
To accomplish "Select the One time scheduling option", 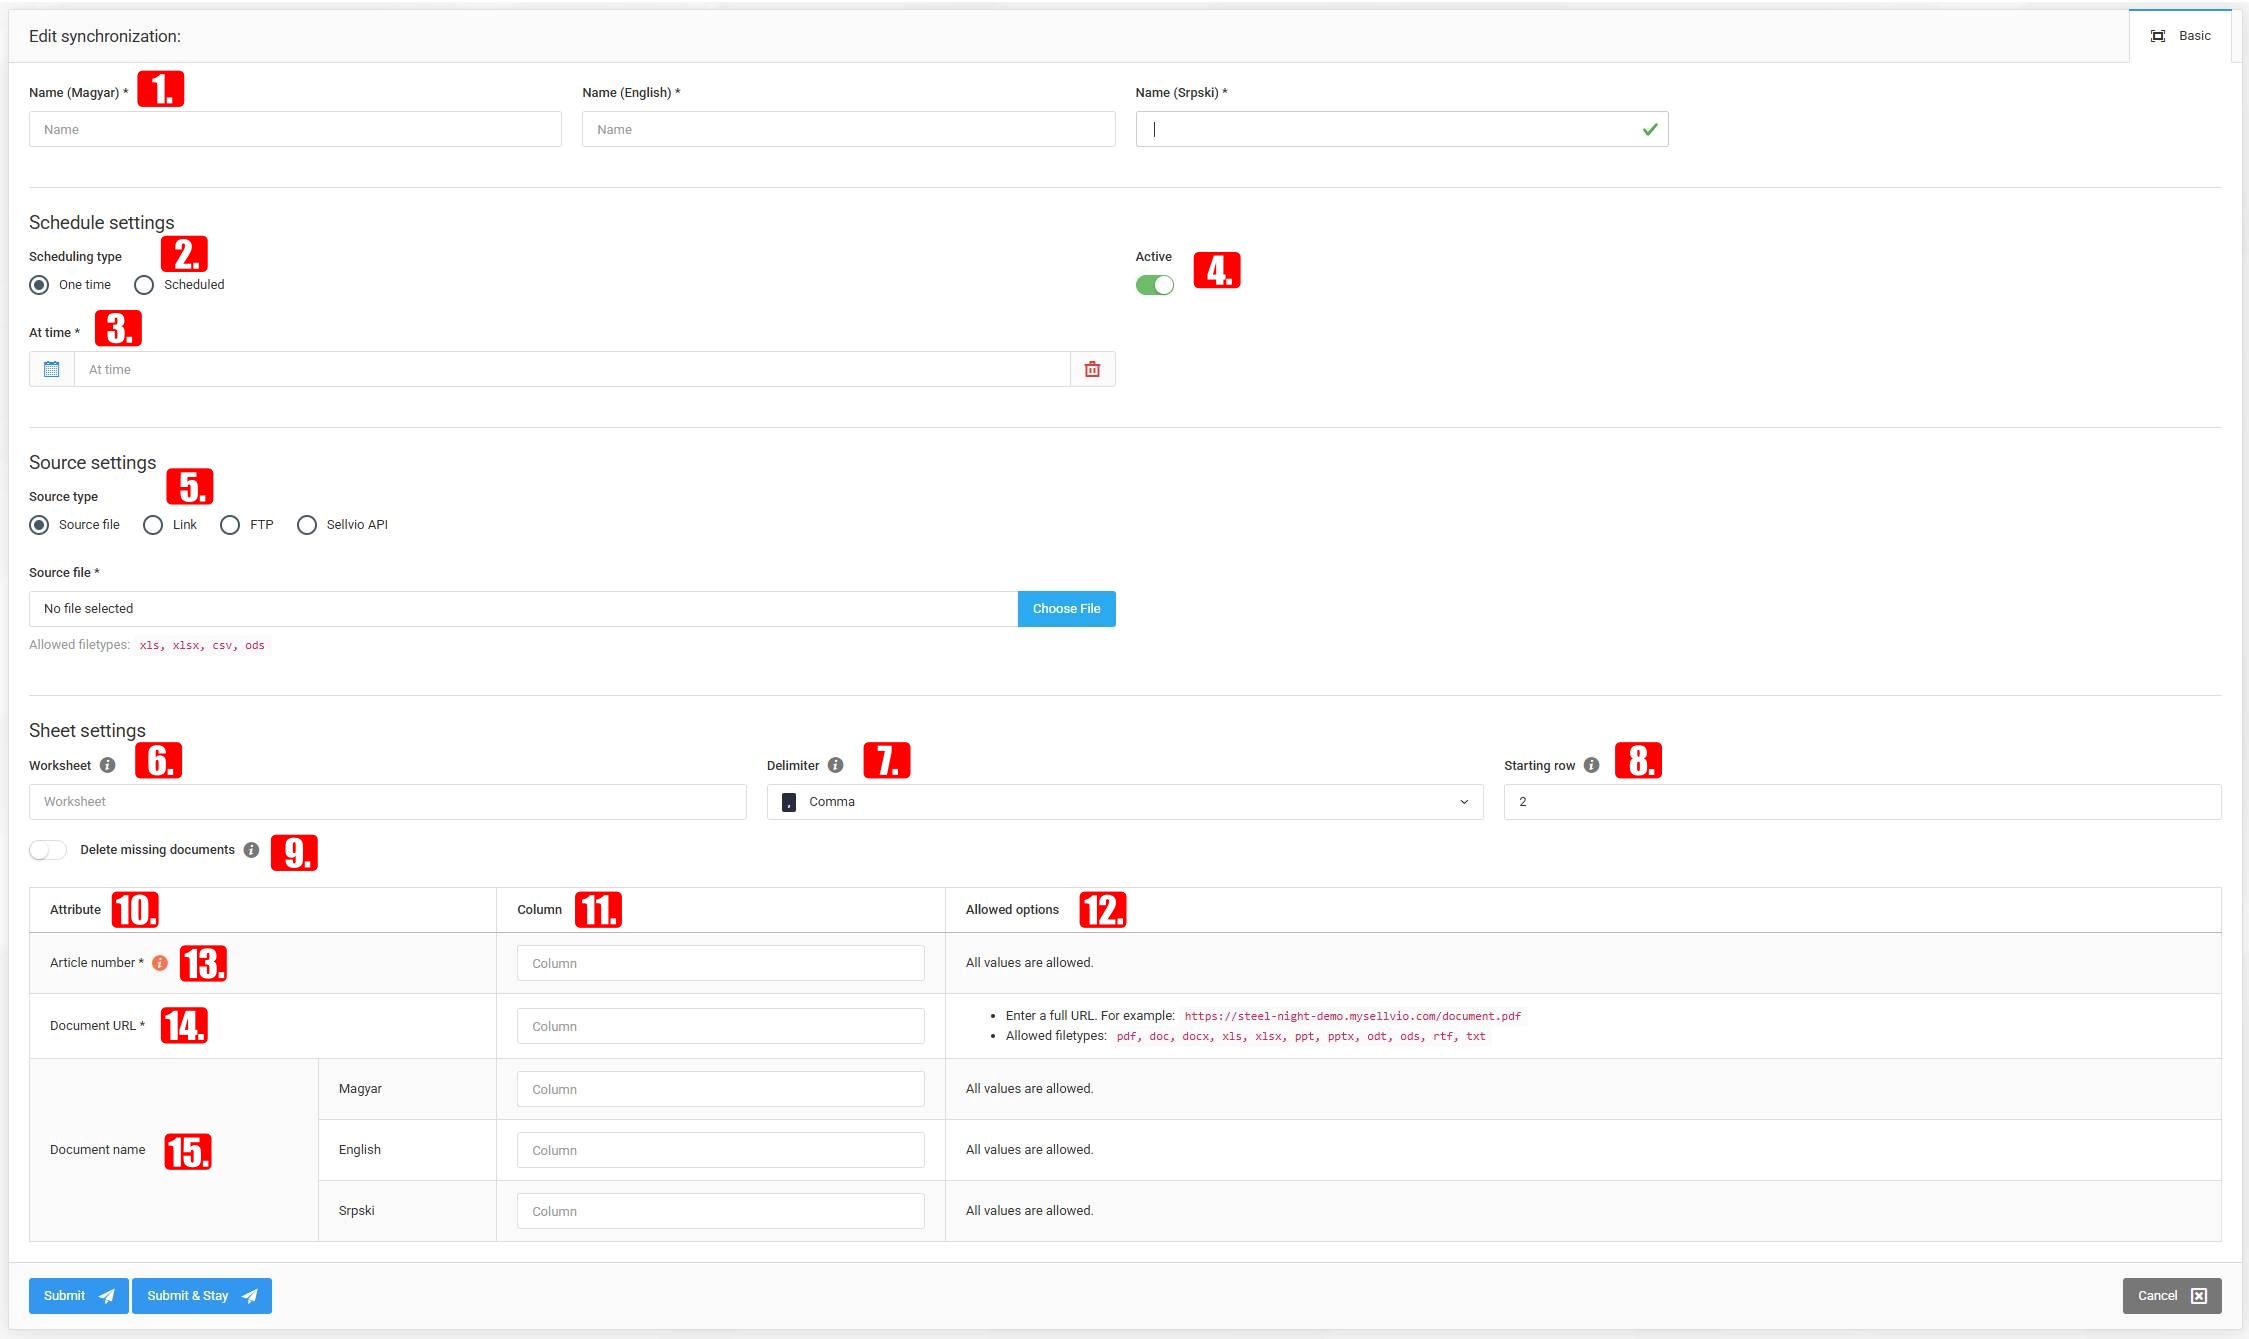I will [39, 285].
